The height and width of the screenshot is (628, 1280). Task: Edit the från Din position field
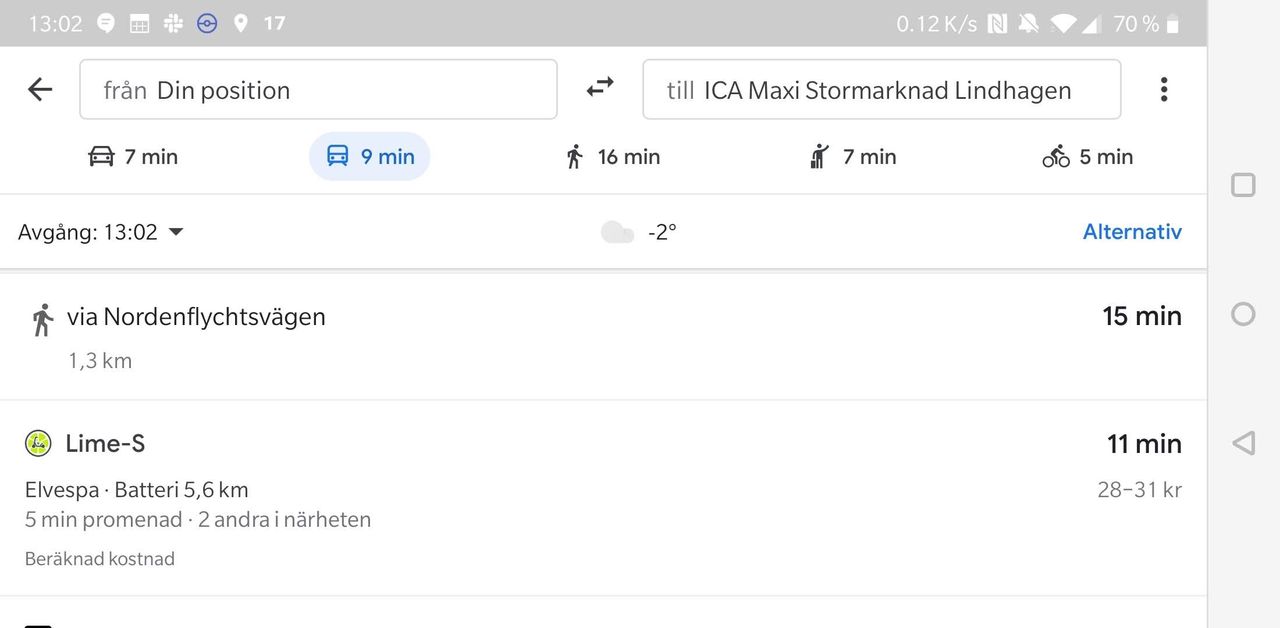318,89
